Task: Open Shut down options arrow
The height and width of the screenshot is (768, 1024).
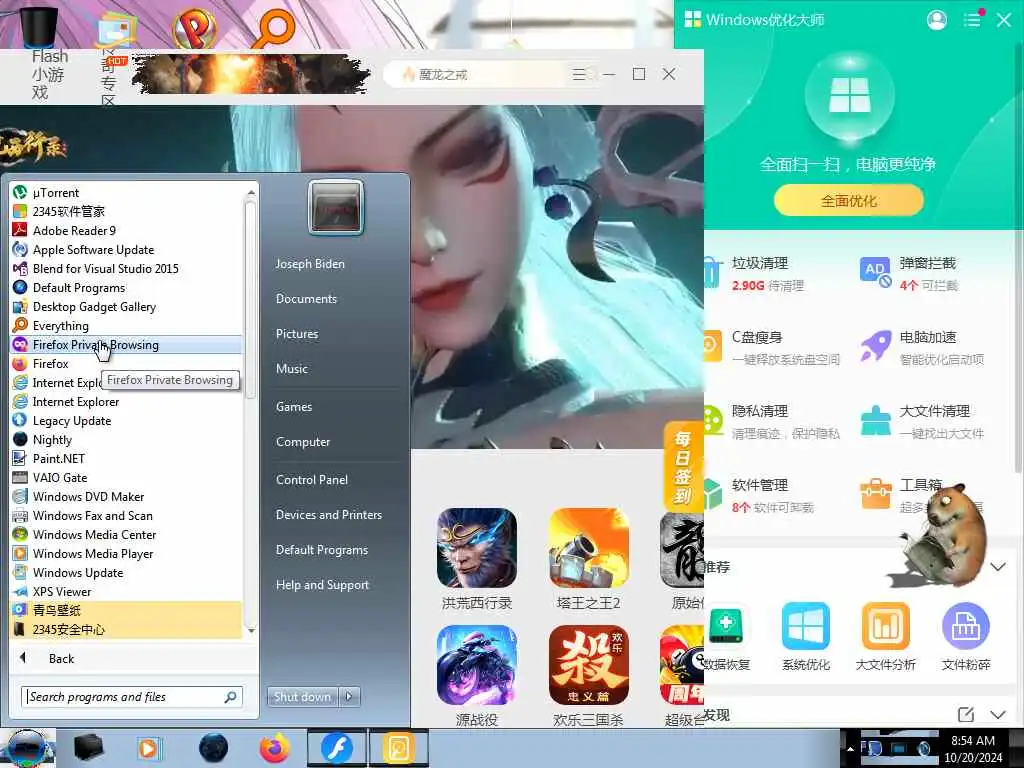Action: point(349,697)
